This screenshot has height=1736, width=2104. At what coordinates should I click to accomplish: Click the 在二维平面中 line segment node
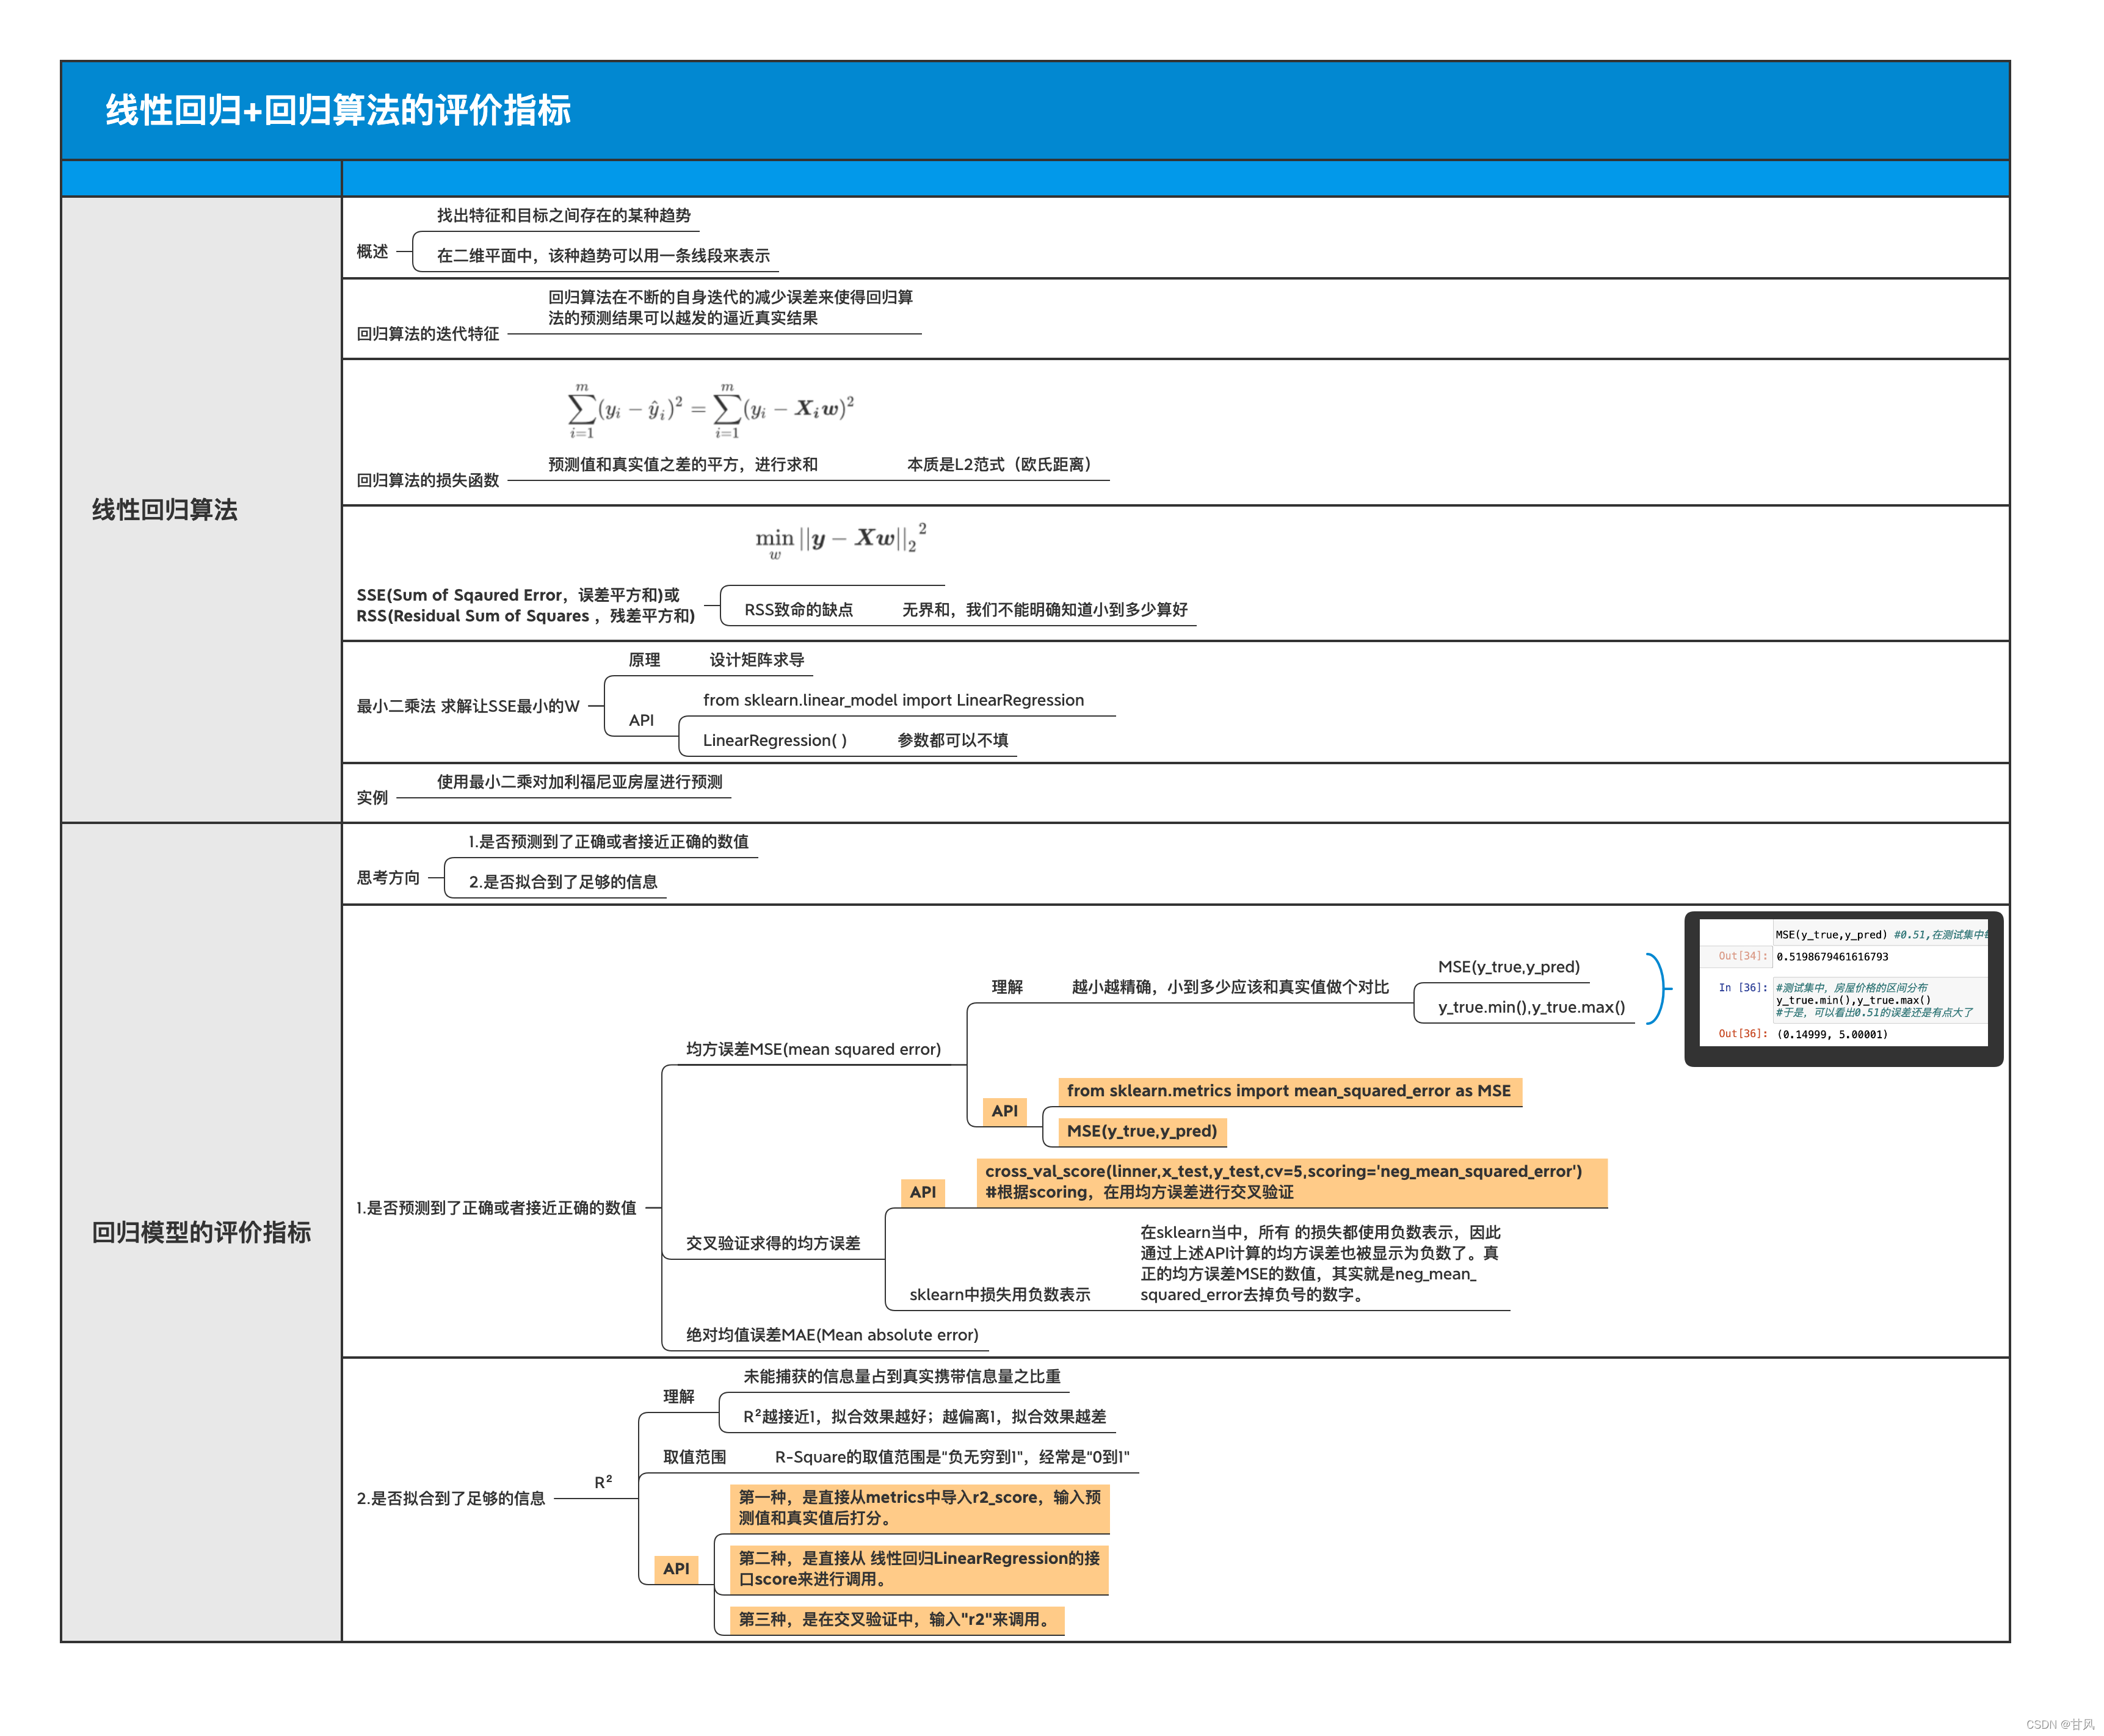coord(603,255)
